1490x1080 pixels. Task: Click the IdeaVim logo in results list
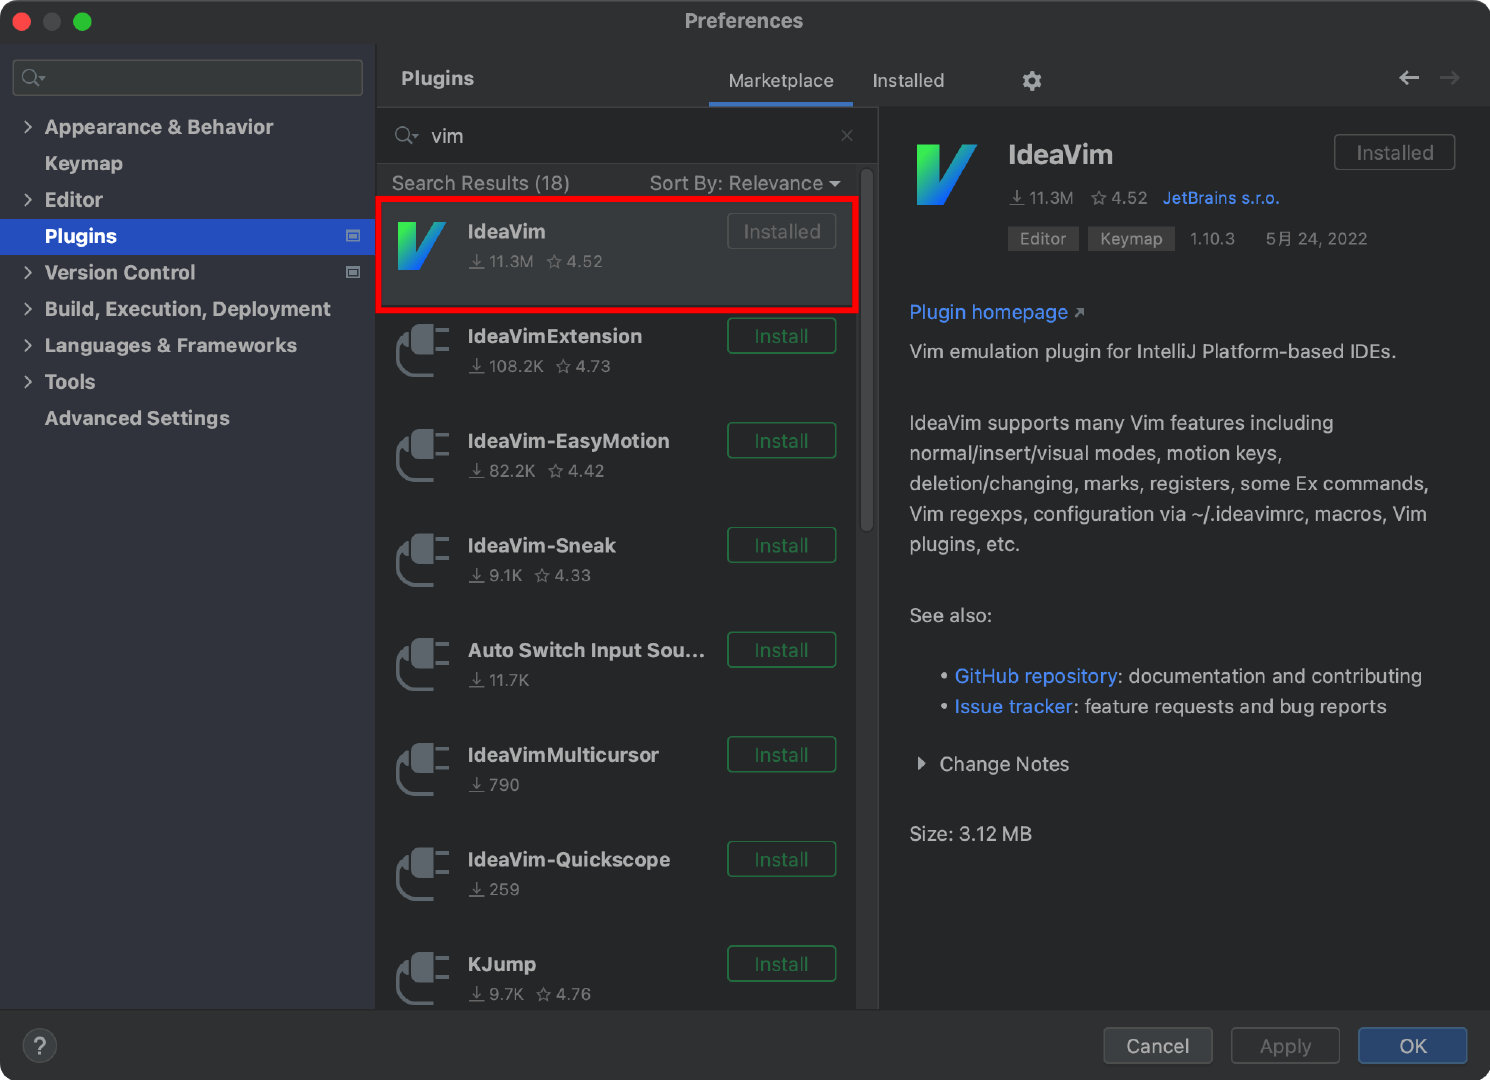(x=421, y=246)
